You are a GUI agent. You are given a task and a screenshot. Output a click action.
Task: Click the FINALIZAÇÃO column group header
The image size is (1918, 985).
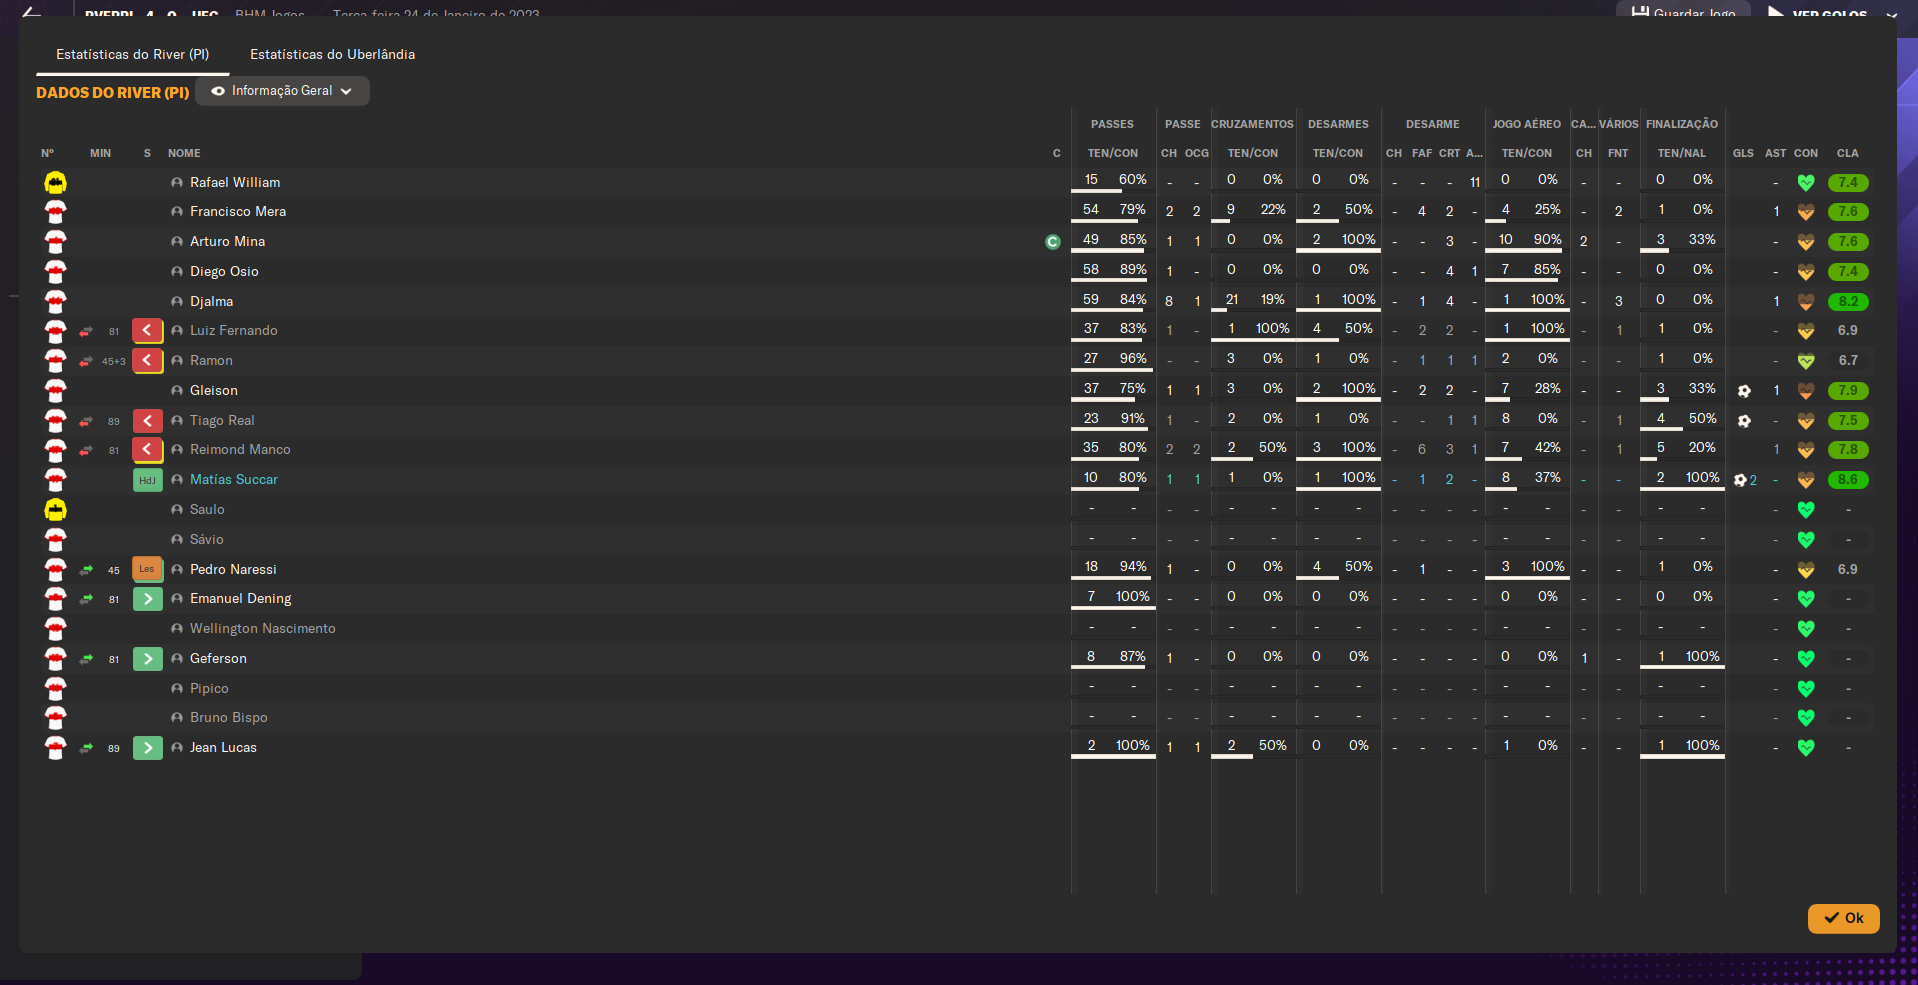[1682, 124]
